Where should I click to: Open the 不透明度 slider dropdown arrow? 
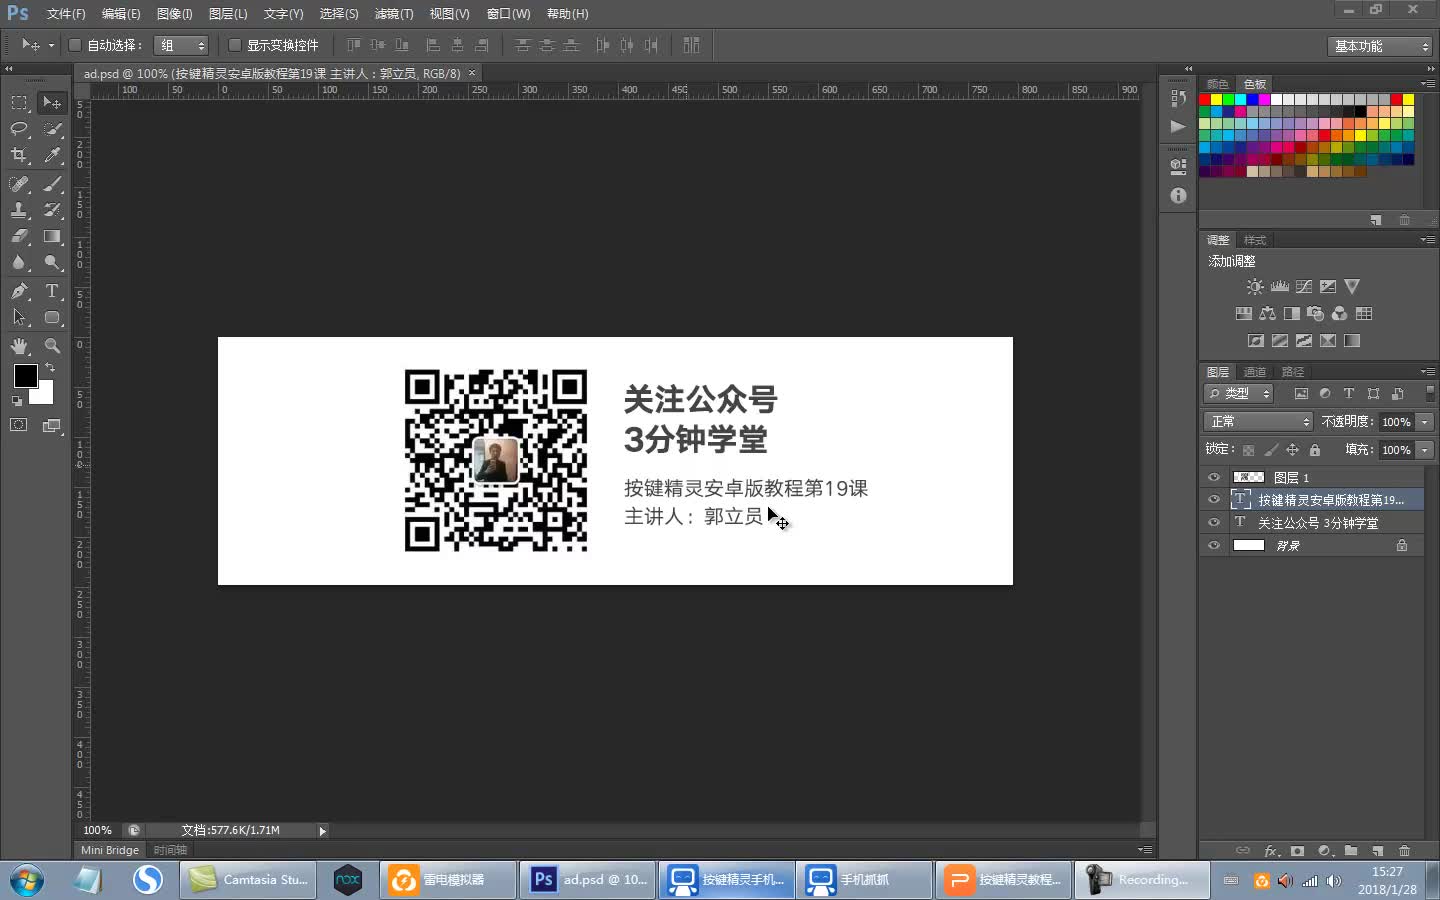pos(1425,422)
